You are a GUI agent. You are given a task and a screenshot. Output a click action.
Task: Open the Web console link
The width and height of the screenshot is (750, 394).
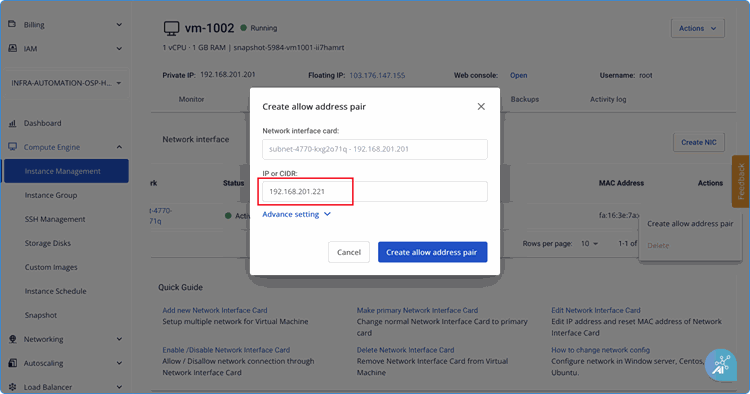click(518, 76)
